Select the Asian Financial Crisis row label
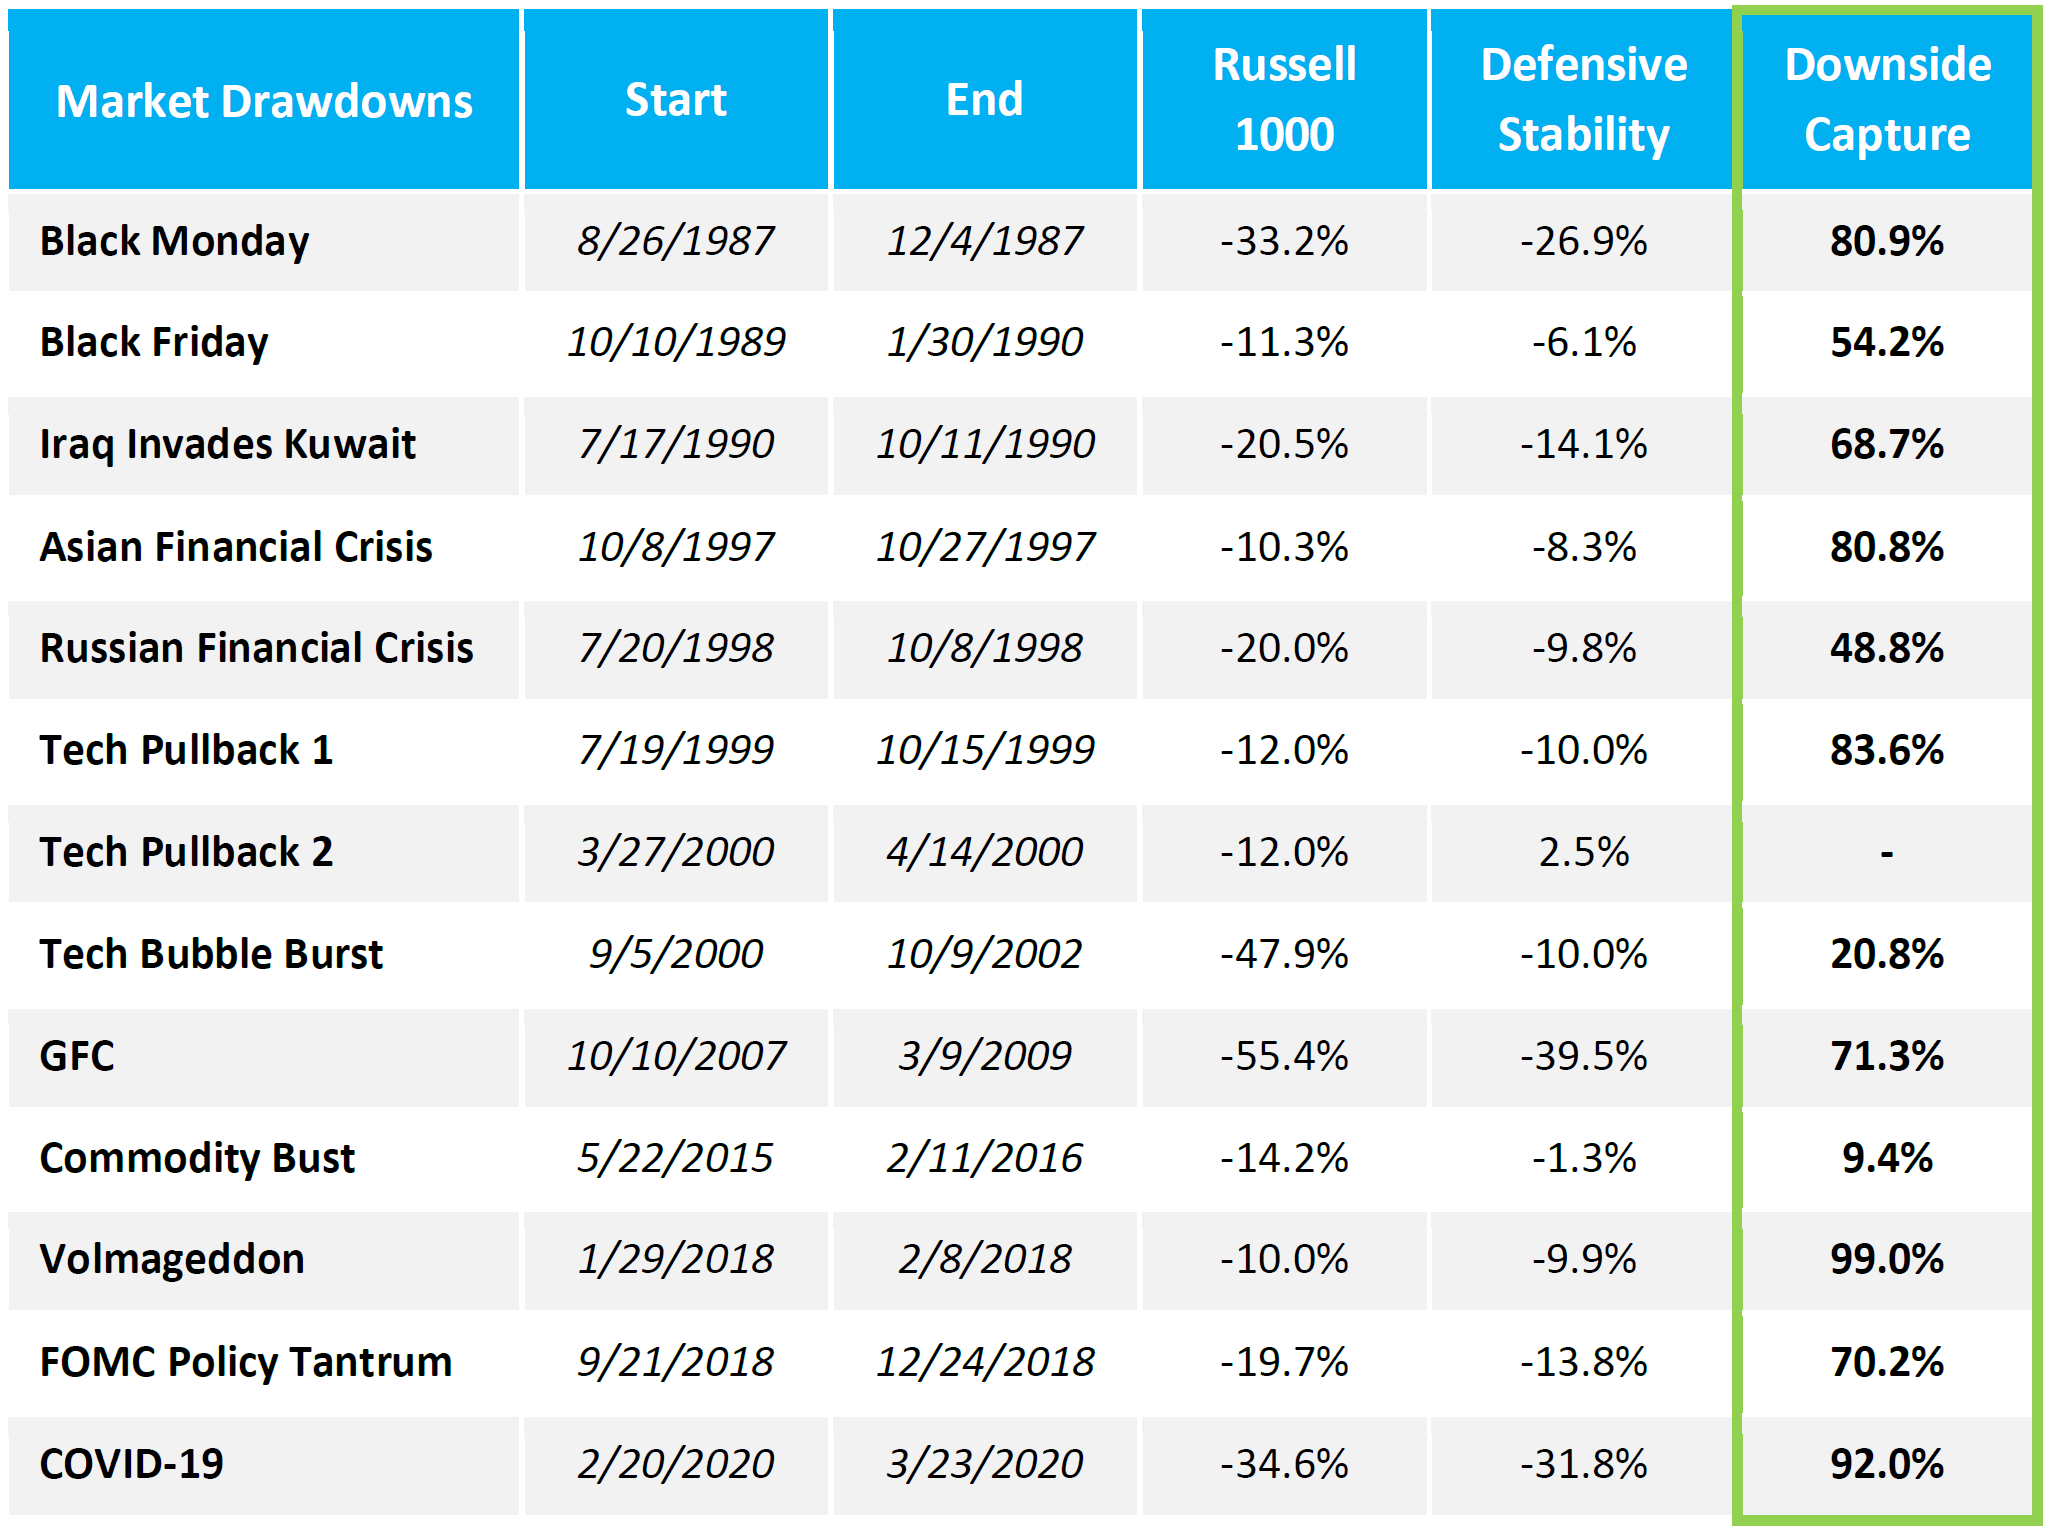This screenshot has width=2054, height=1537. click(x=236, y=547)
